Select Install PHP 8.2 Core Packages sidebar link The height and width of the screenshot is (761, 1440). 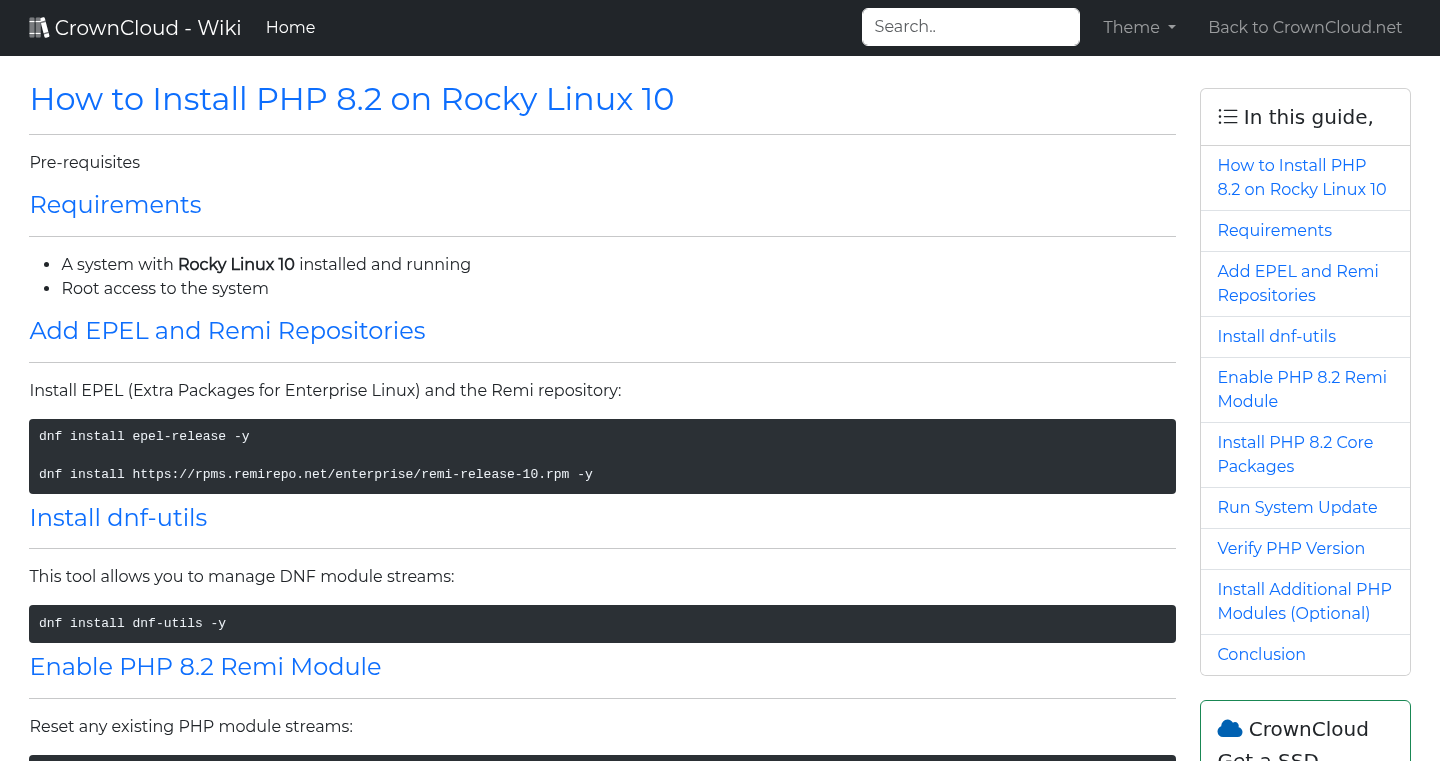click(1294, 454)
